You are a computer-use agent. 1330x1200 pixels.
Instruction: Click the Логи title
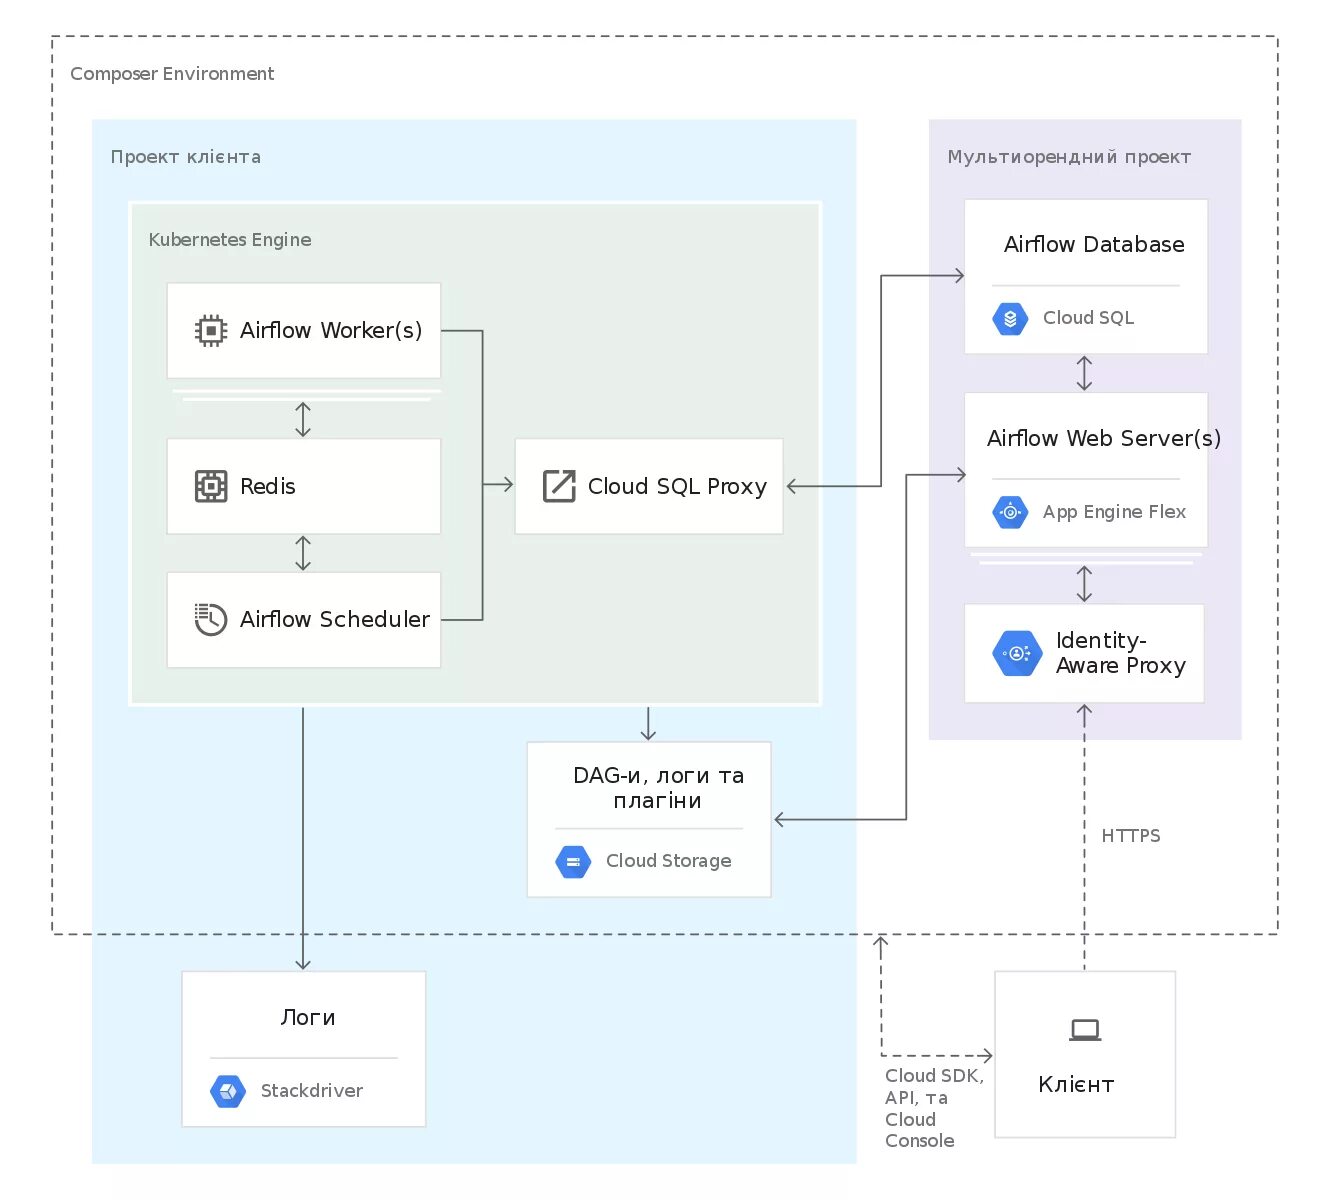click(x=308, y=1018)
